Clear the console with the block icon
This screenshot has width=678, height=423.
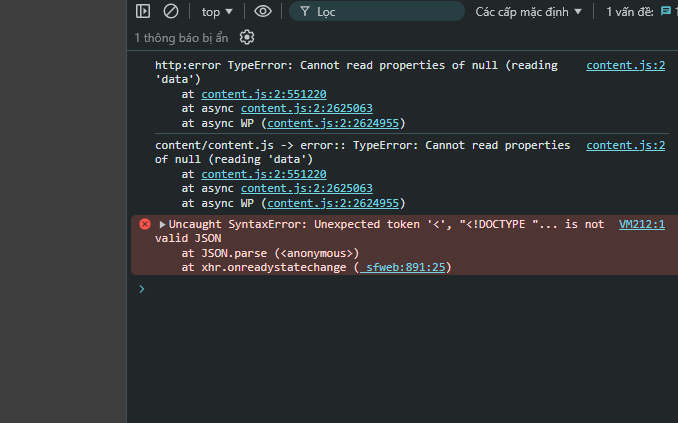171,11
